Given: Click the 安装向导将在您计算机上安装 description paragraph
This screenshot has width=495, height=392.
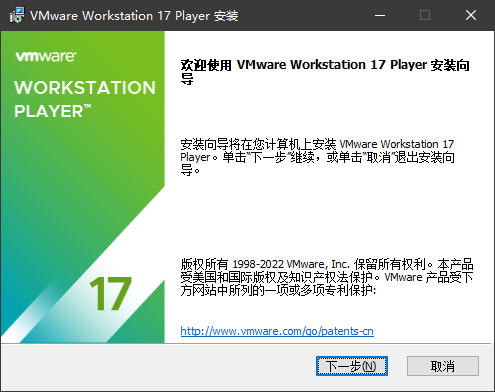Looking at the screenshot, I should (x=317, y=157).
